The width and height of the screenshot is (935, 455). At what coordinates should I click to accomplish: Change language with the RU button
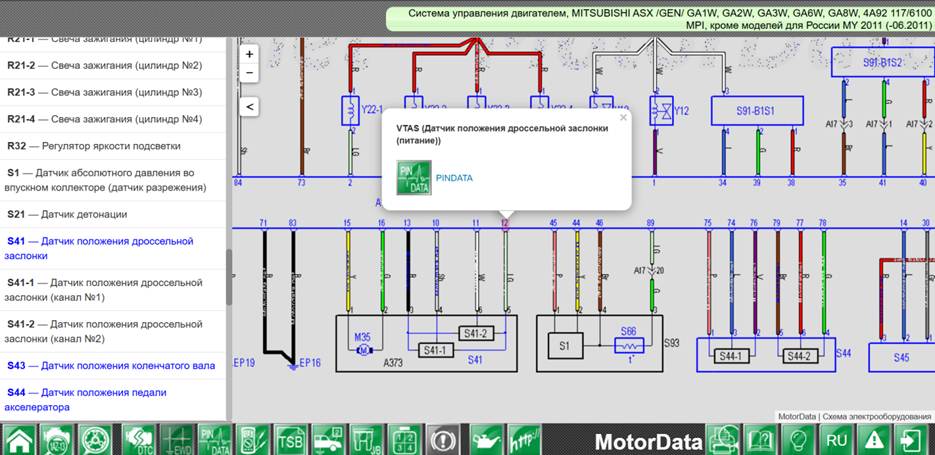coord(836,441)
